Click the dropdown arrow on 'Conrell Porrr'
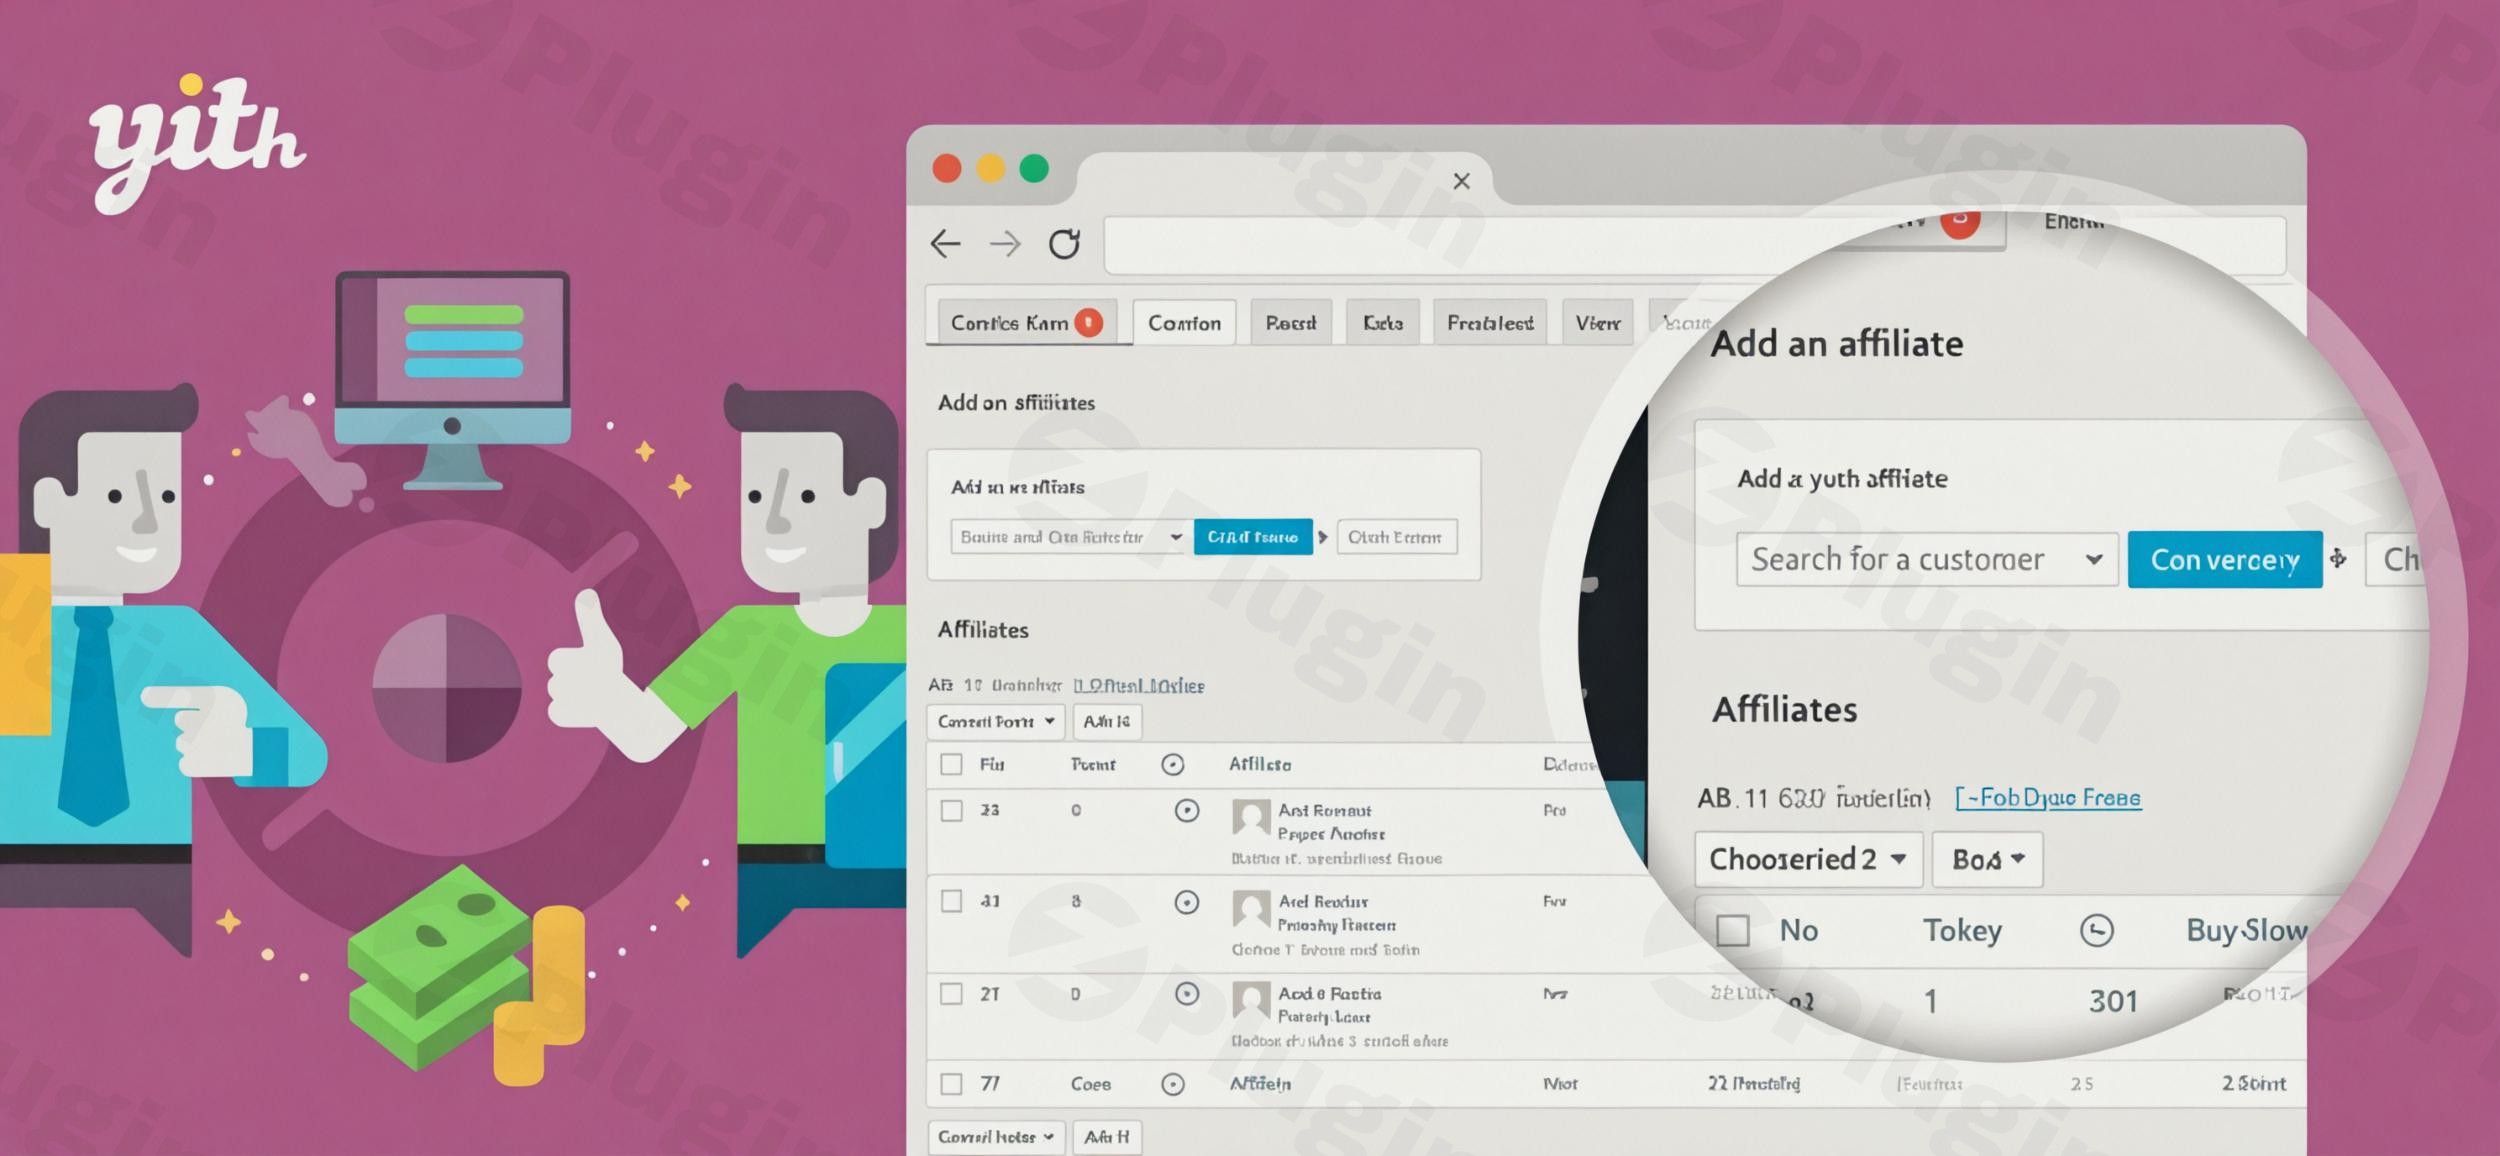Viewport: 2500px width, 1156px height. point(1049,721)
